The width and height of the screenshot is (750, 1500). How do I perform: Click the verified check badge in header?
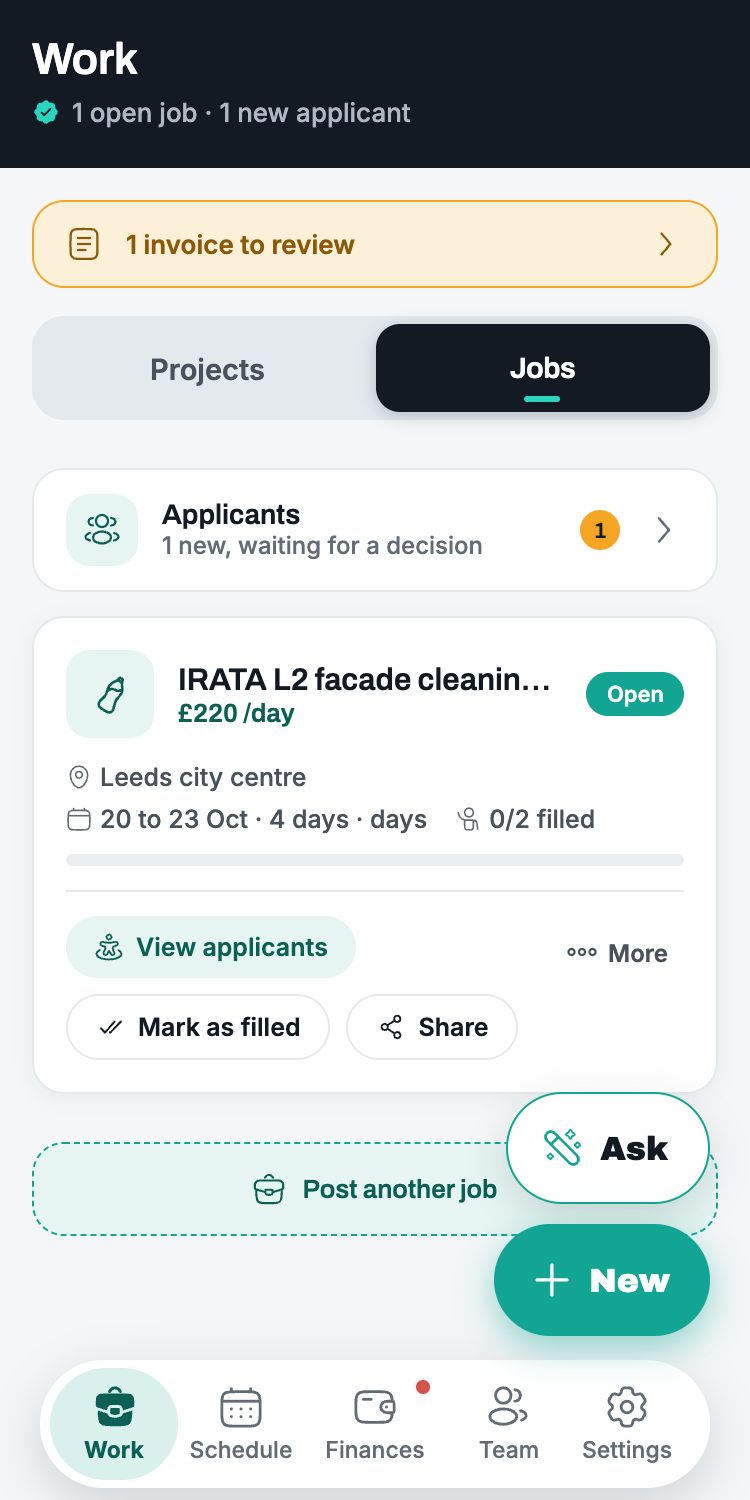click(x=46, y=112)
